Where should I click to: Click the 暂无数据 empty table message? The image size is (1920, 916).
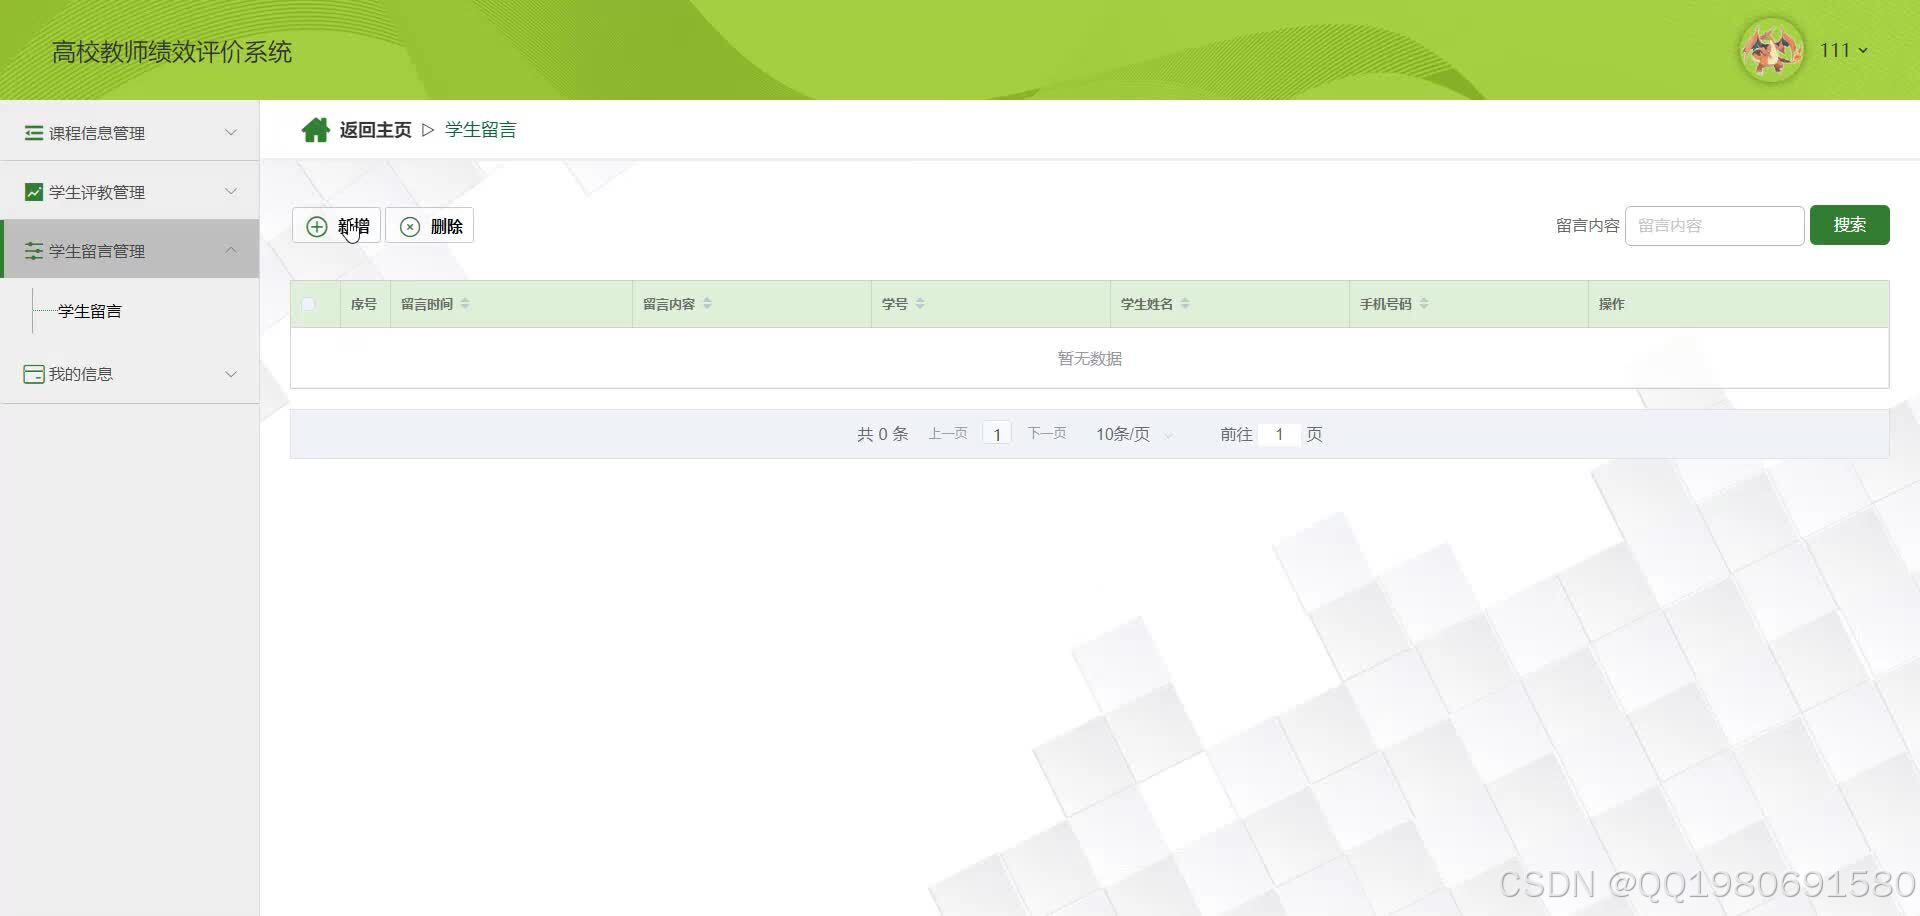click(x=1090, y=358)
